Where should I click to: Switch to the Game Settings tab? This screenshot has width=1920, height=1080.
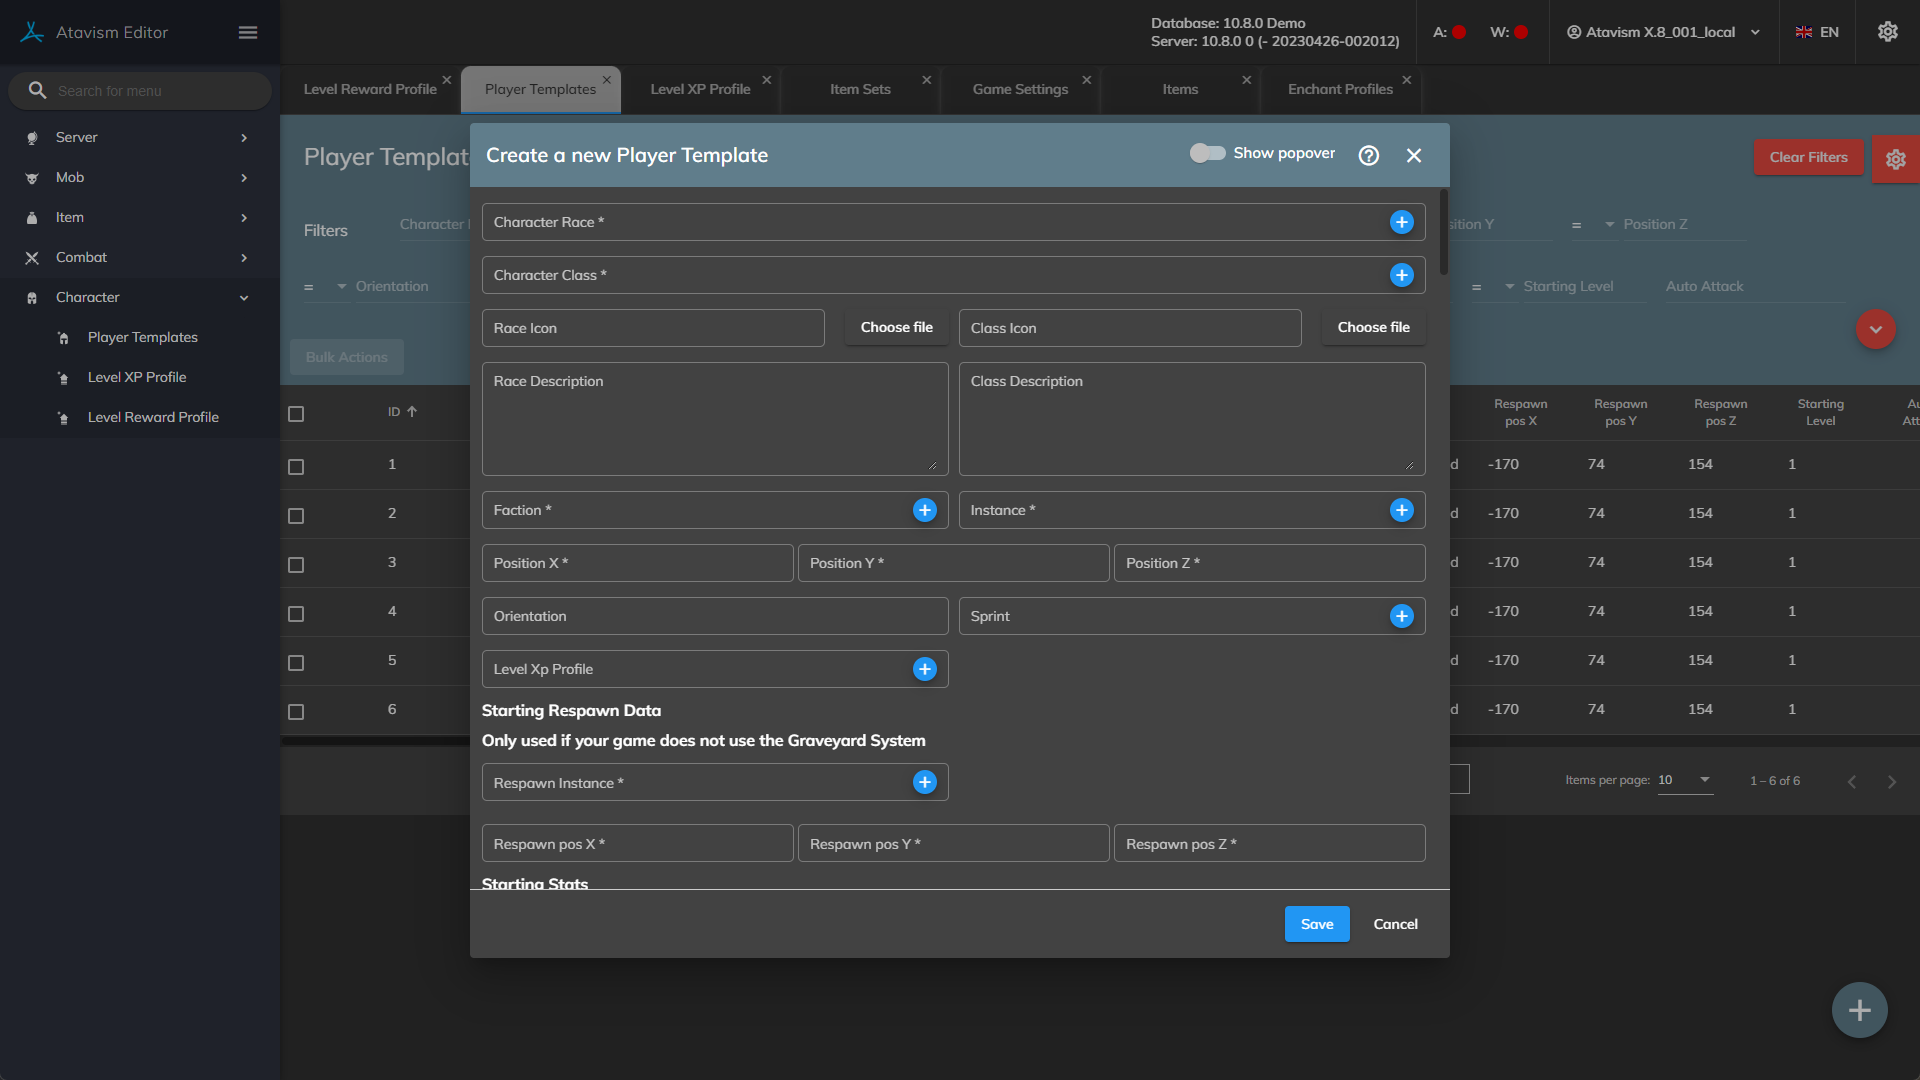1020,89
